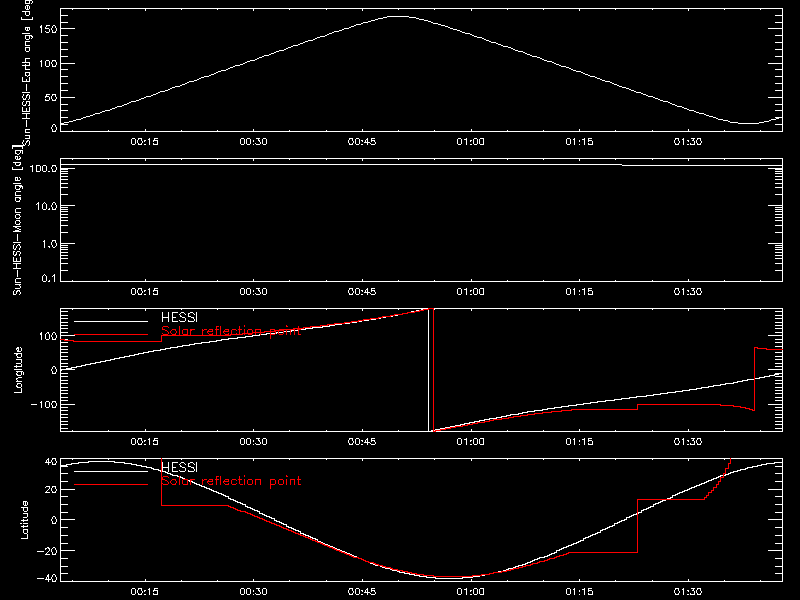Click the Sun-HESSI-Moon angle [deg] axis label
This screenshot has height=600, width=800.
tap(17, 220)
